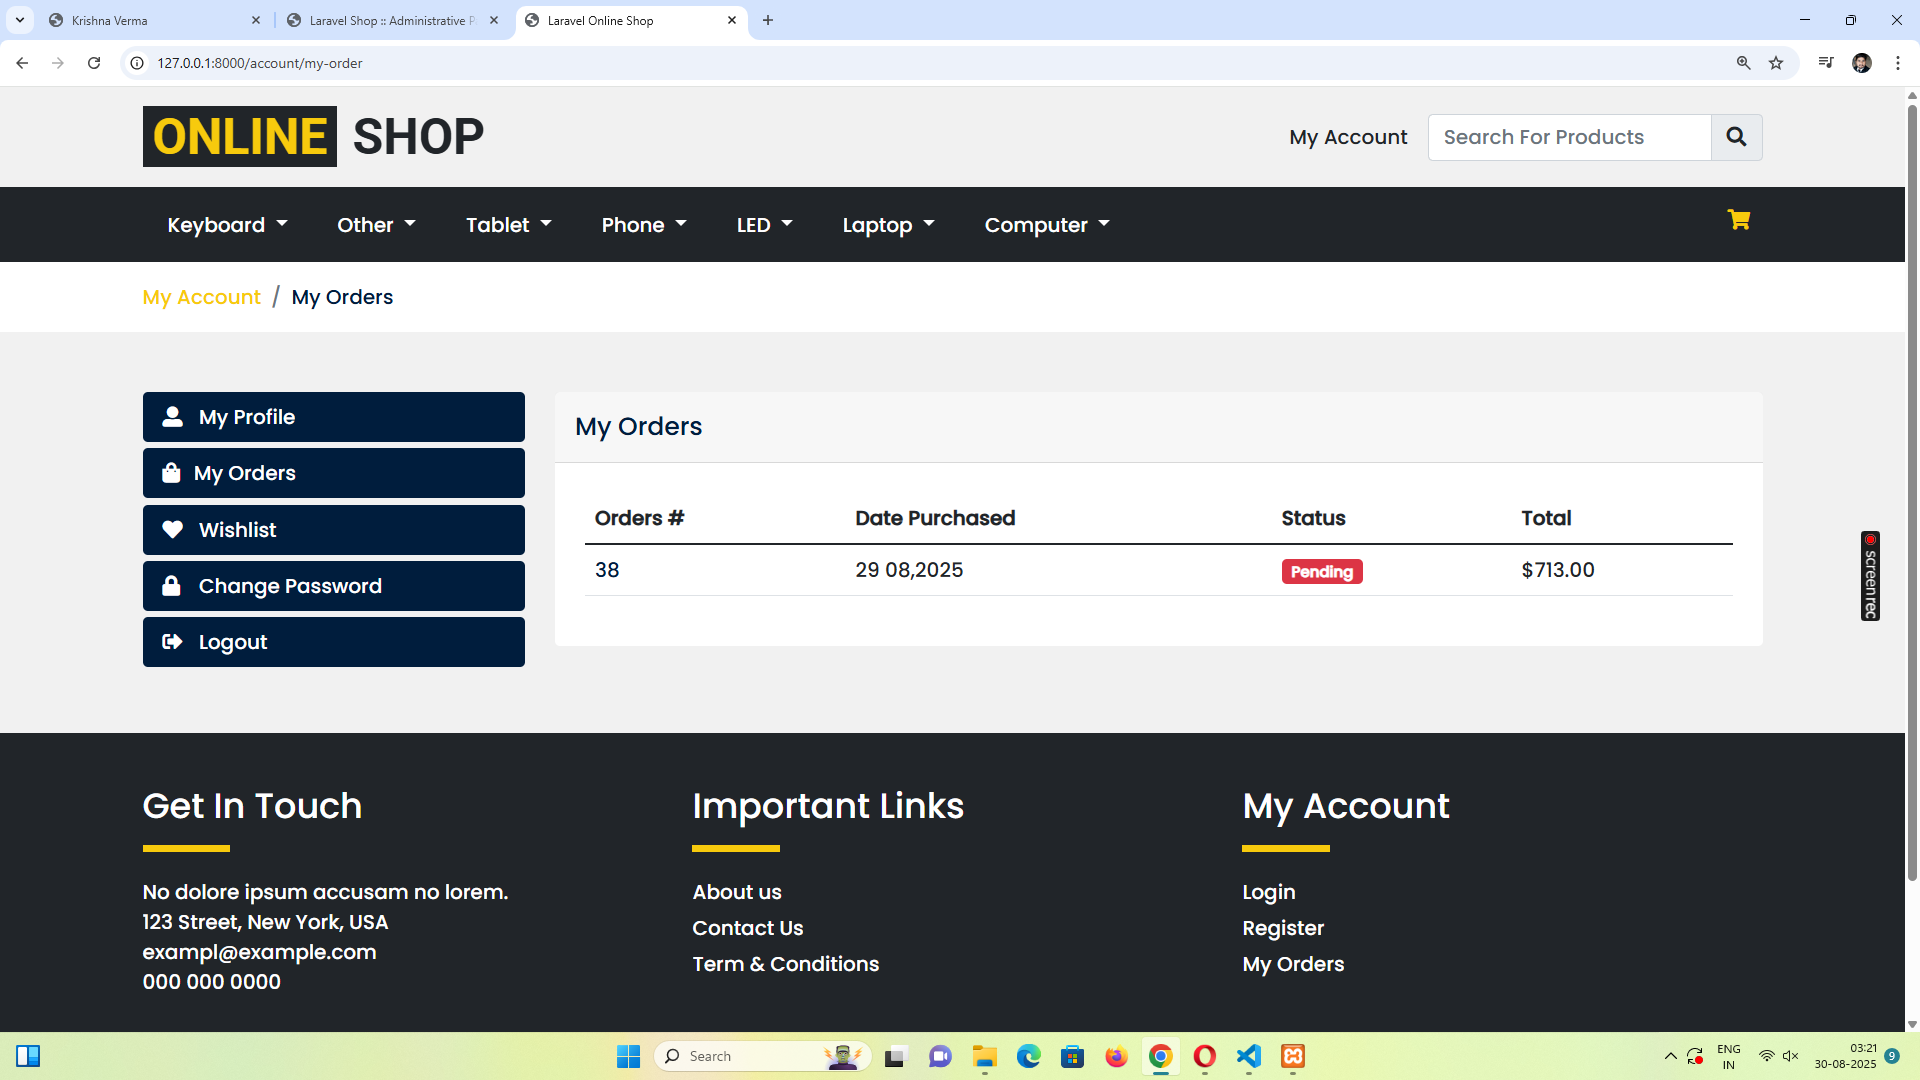Open the Wi-Fi network icon in tray

(1767, 1056)
